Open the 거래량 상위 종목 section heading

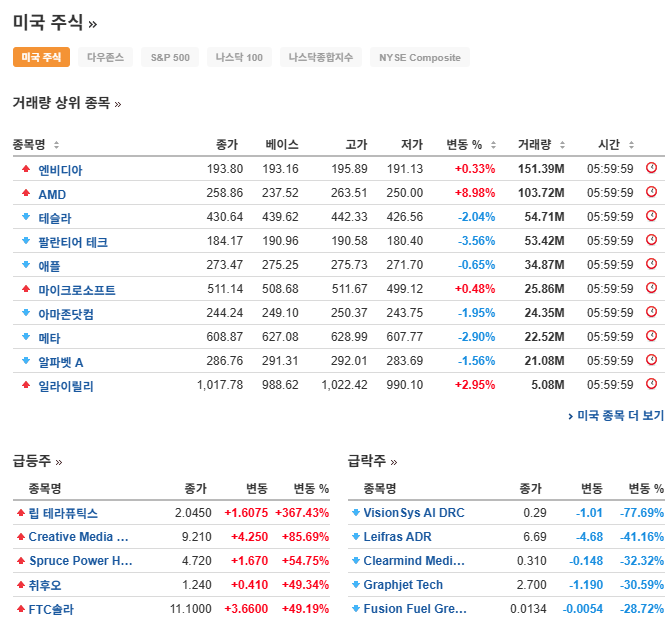(x=67, y=103)
